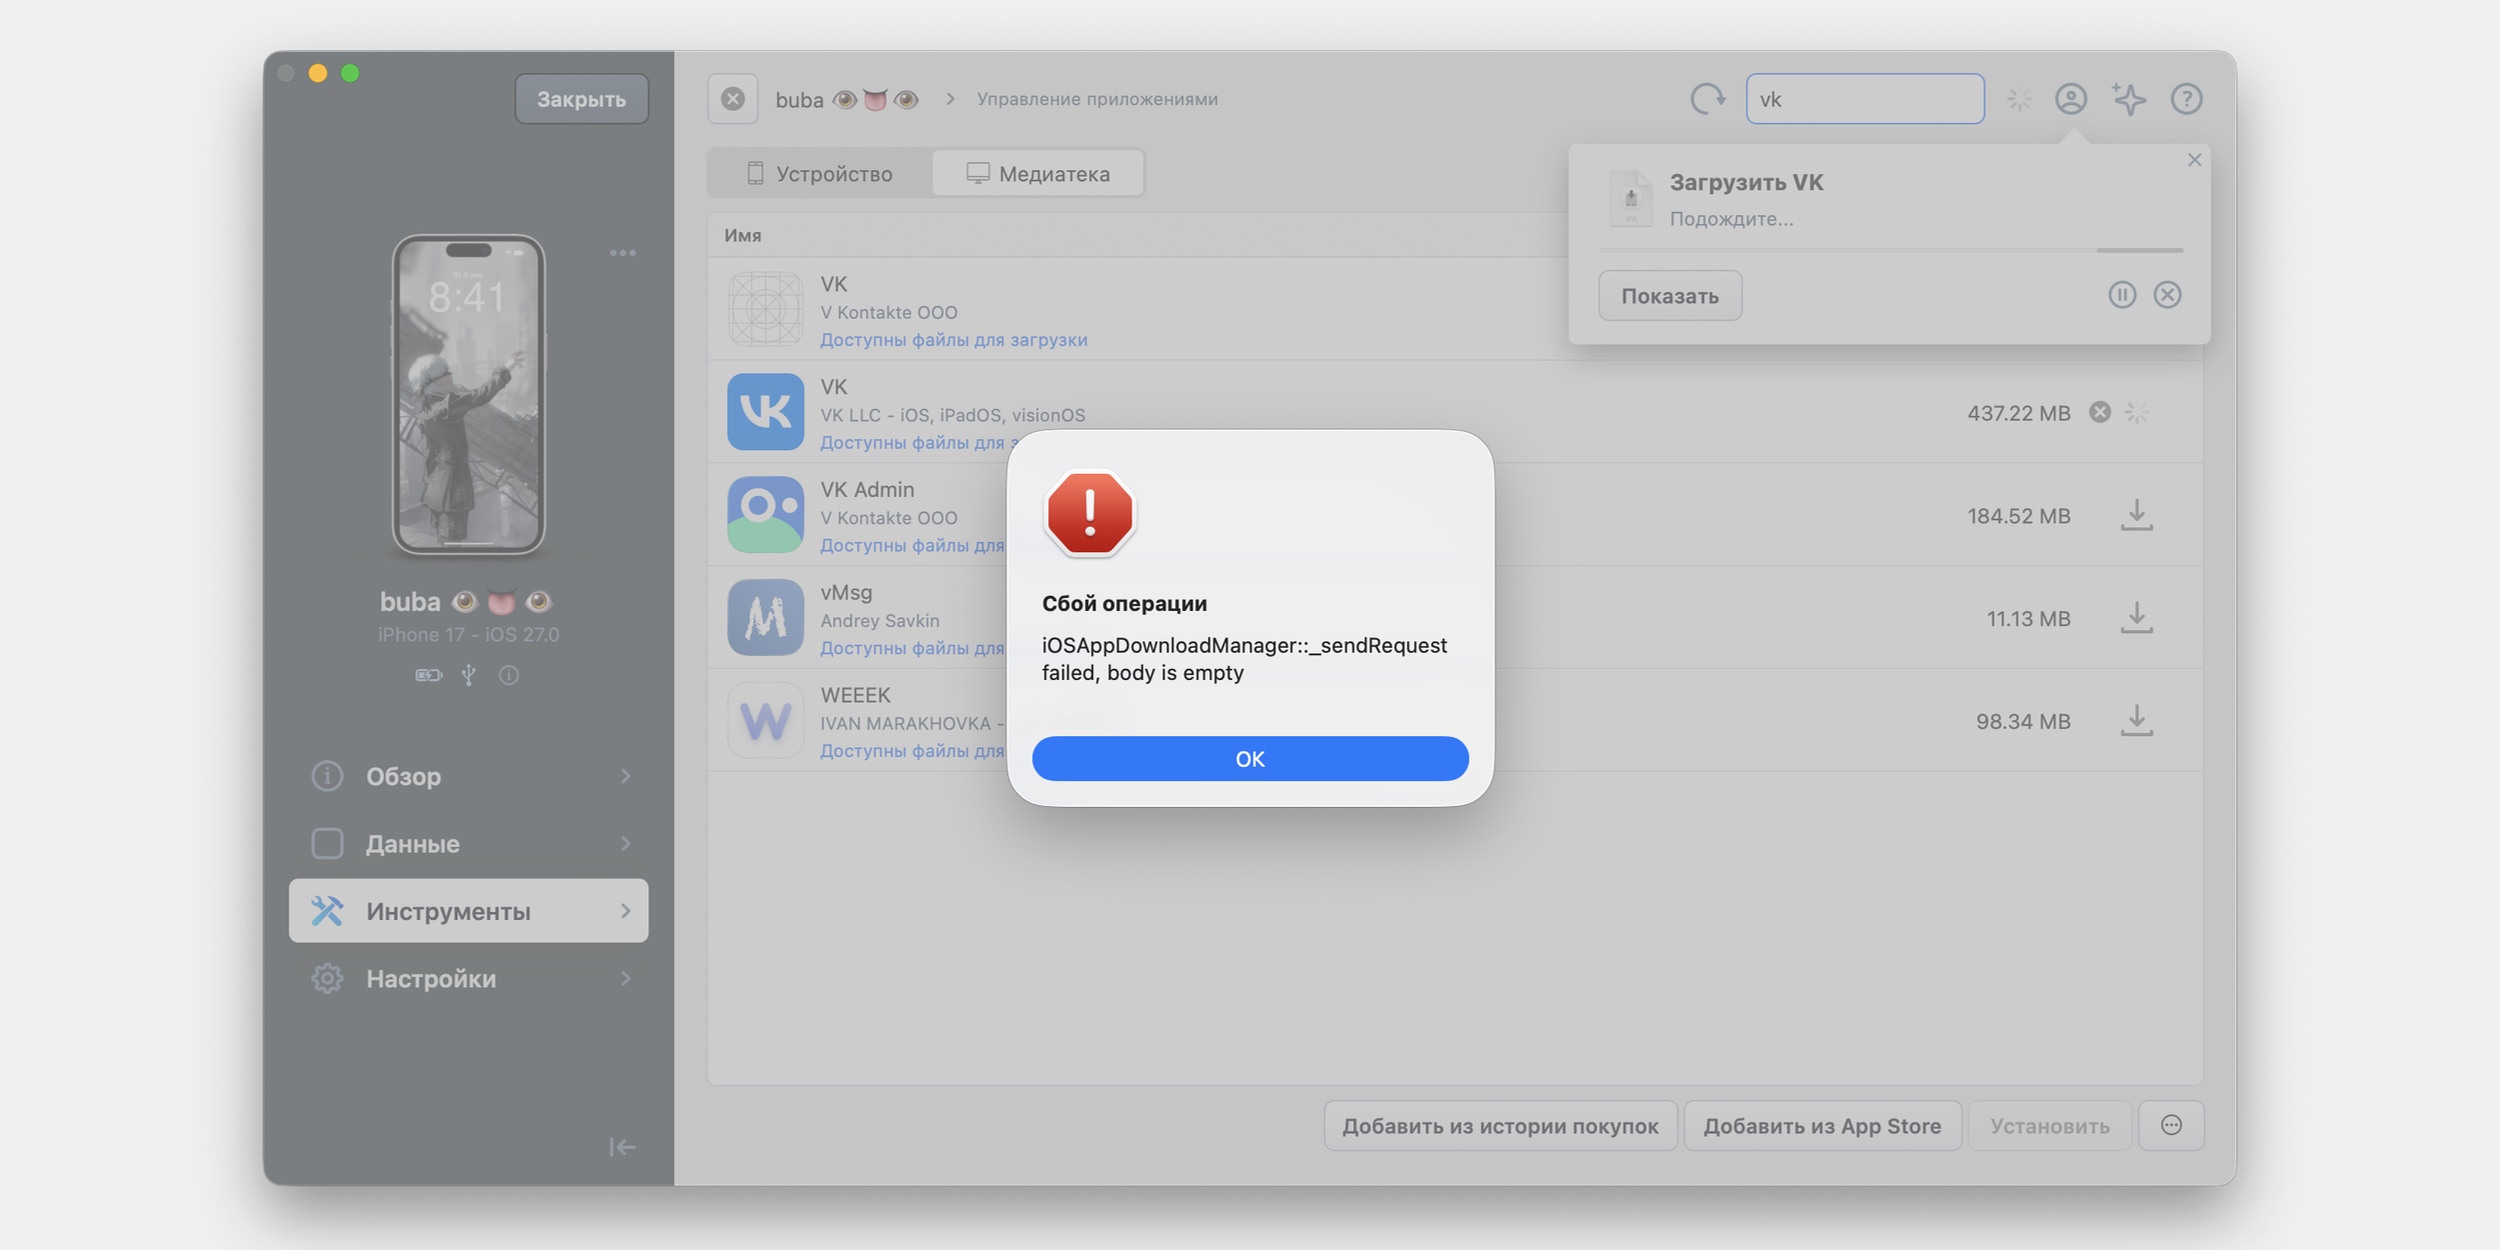Open the more options button next to Установить
The height and width of the screenshot is (1250, 2500).
pyautogui.click(x=2171, y=1126)
